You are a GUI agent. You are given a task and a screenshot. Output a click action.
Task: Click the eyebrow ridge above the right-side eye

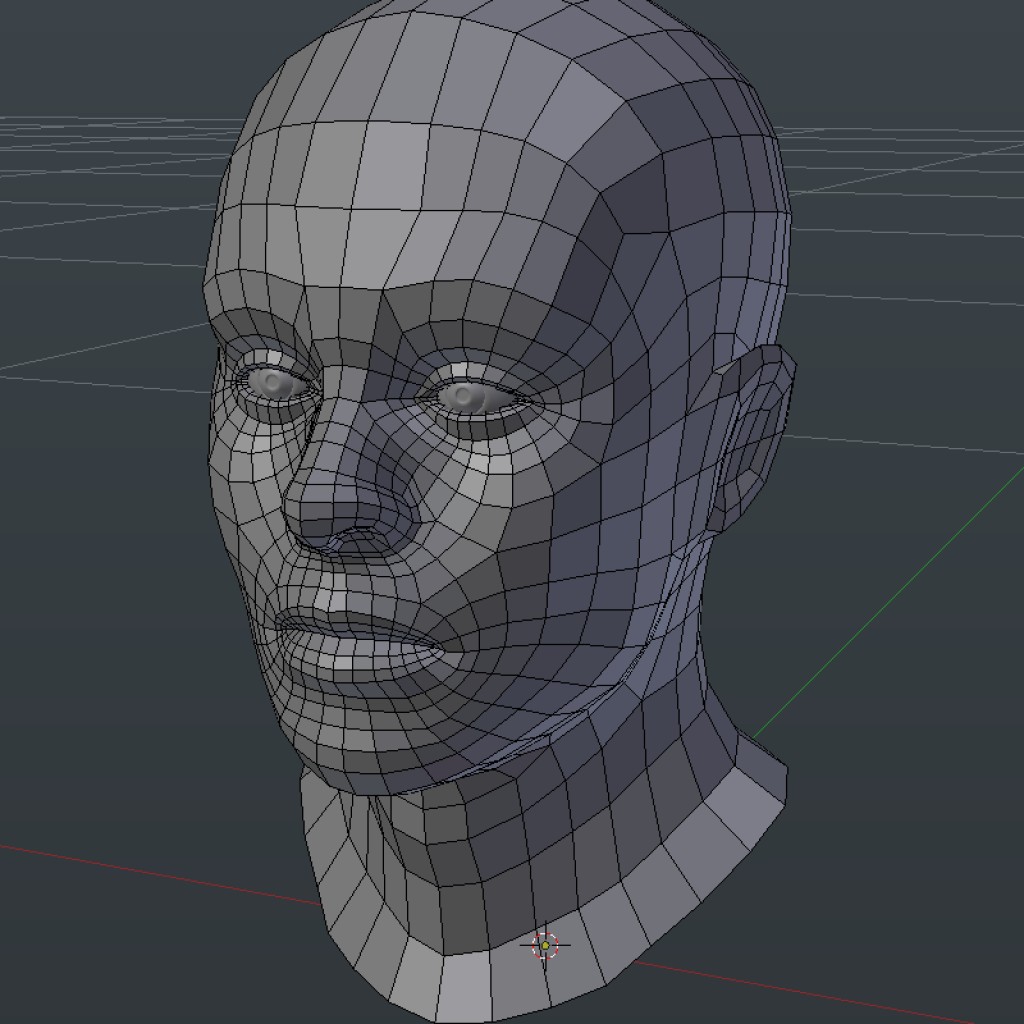[480, 345]
